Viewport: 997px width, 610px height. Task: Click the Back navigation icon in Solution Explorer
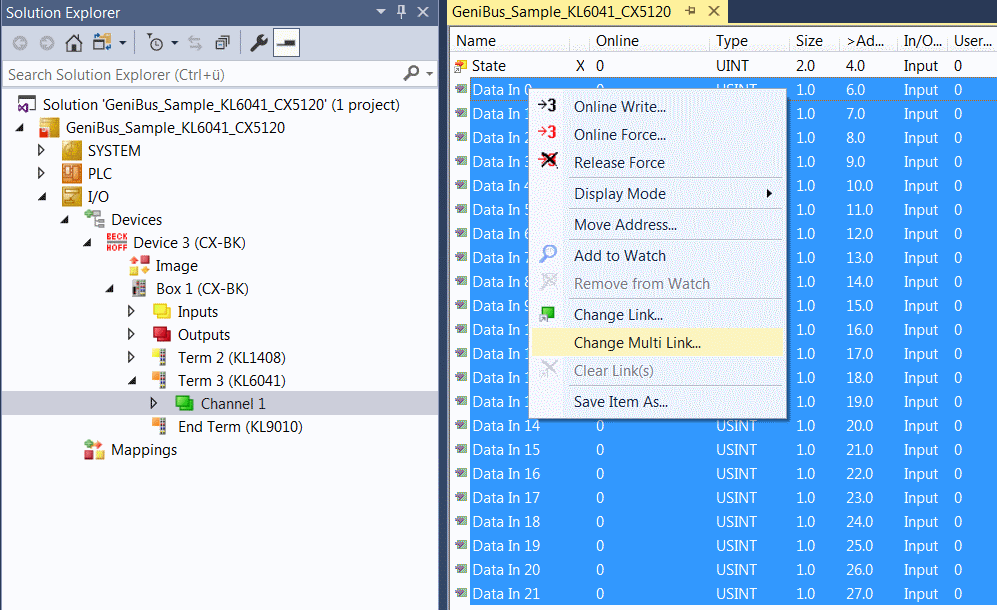coord(20,43)
